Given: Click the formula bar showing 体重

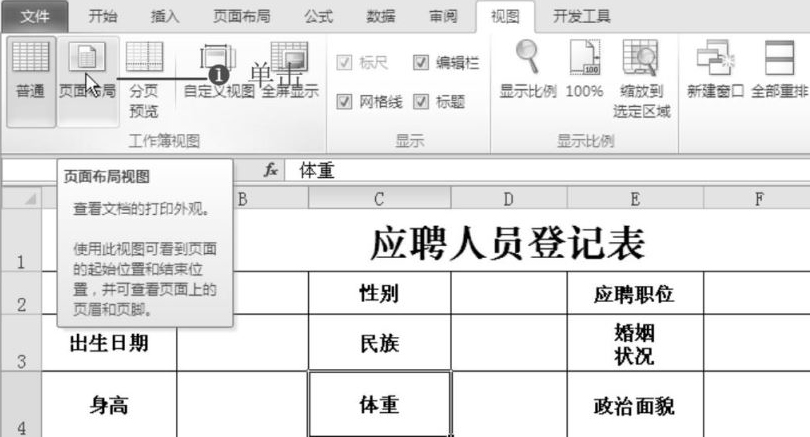Looking at the screenshot, I should click(x=547, y=170).
